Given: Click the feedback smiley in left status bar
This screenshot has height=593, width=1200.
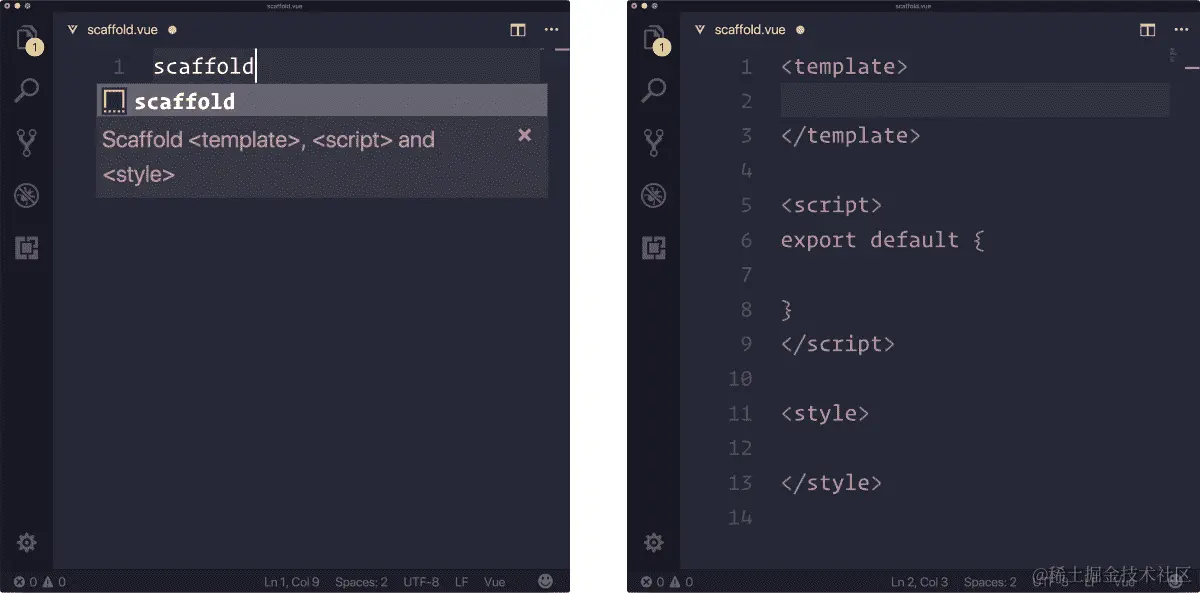Looking at the screenshot, I should [x=545, y=581].
